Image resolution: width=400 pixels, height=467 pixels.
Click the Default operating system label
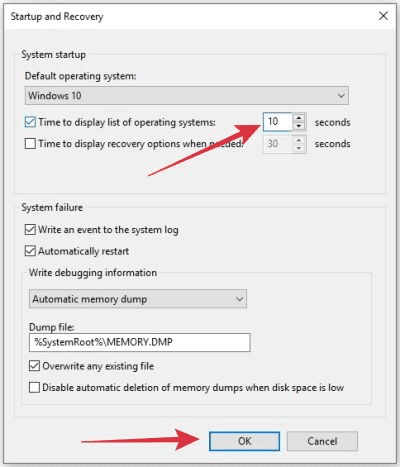(x=81, y=76)
